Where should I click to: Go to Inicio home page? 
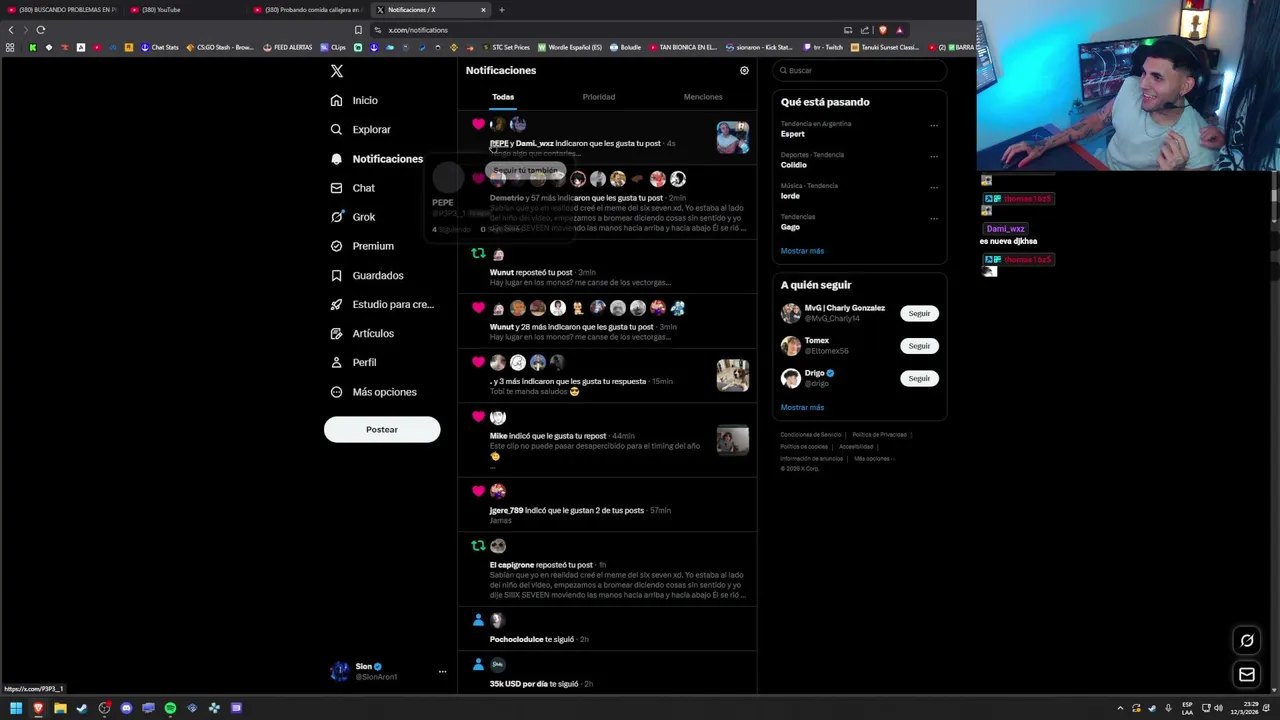click(x=354, y=100)
